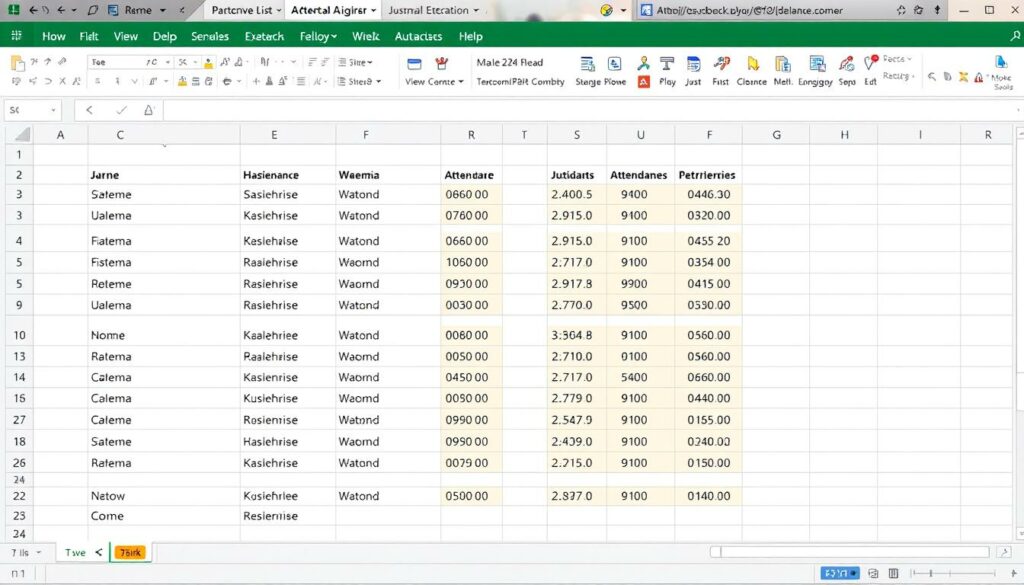Select the cell containing Nome

pos(164,335)
